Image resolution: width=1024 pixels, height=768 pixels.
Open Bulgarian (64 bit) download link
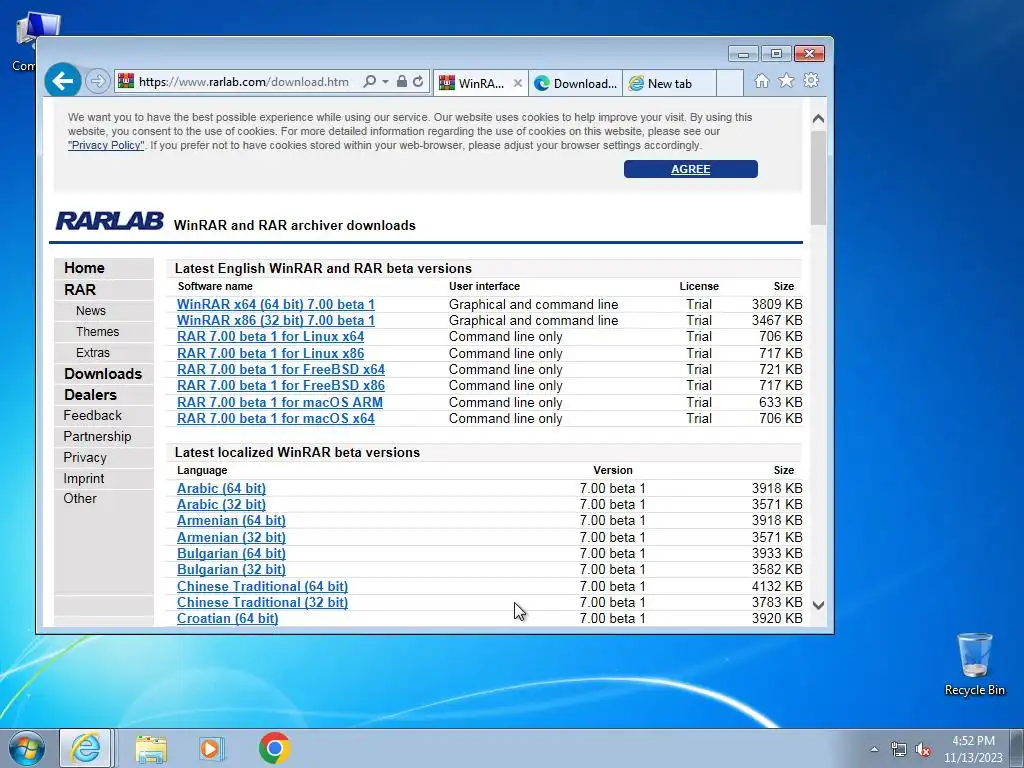[231, 553]
